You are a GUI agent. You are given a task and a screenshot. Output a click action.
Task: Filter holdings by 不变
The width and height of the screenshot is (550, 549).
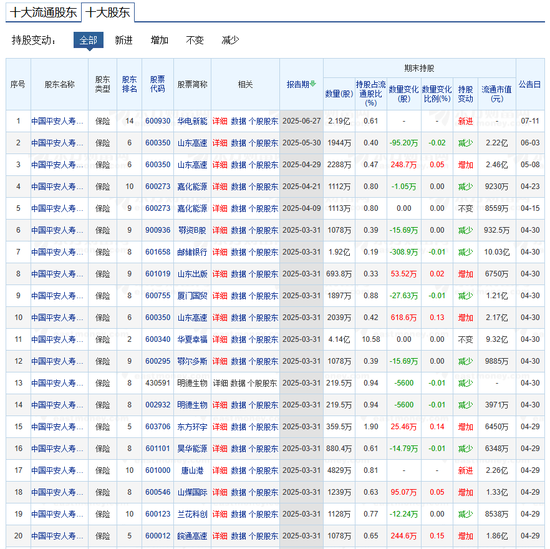(x=195, y=40)
